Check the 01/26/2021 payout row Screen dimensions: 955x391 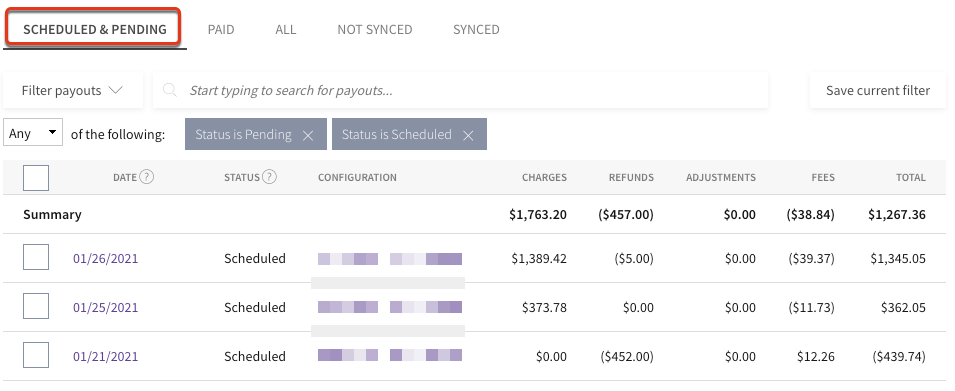pyautogui.click(x=36, y=258)
